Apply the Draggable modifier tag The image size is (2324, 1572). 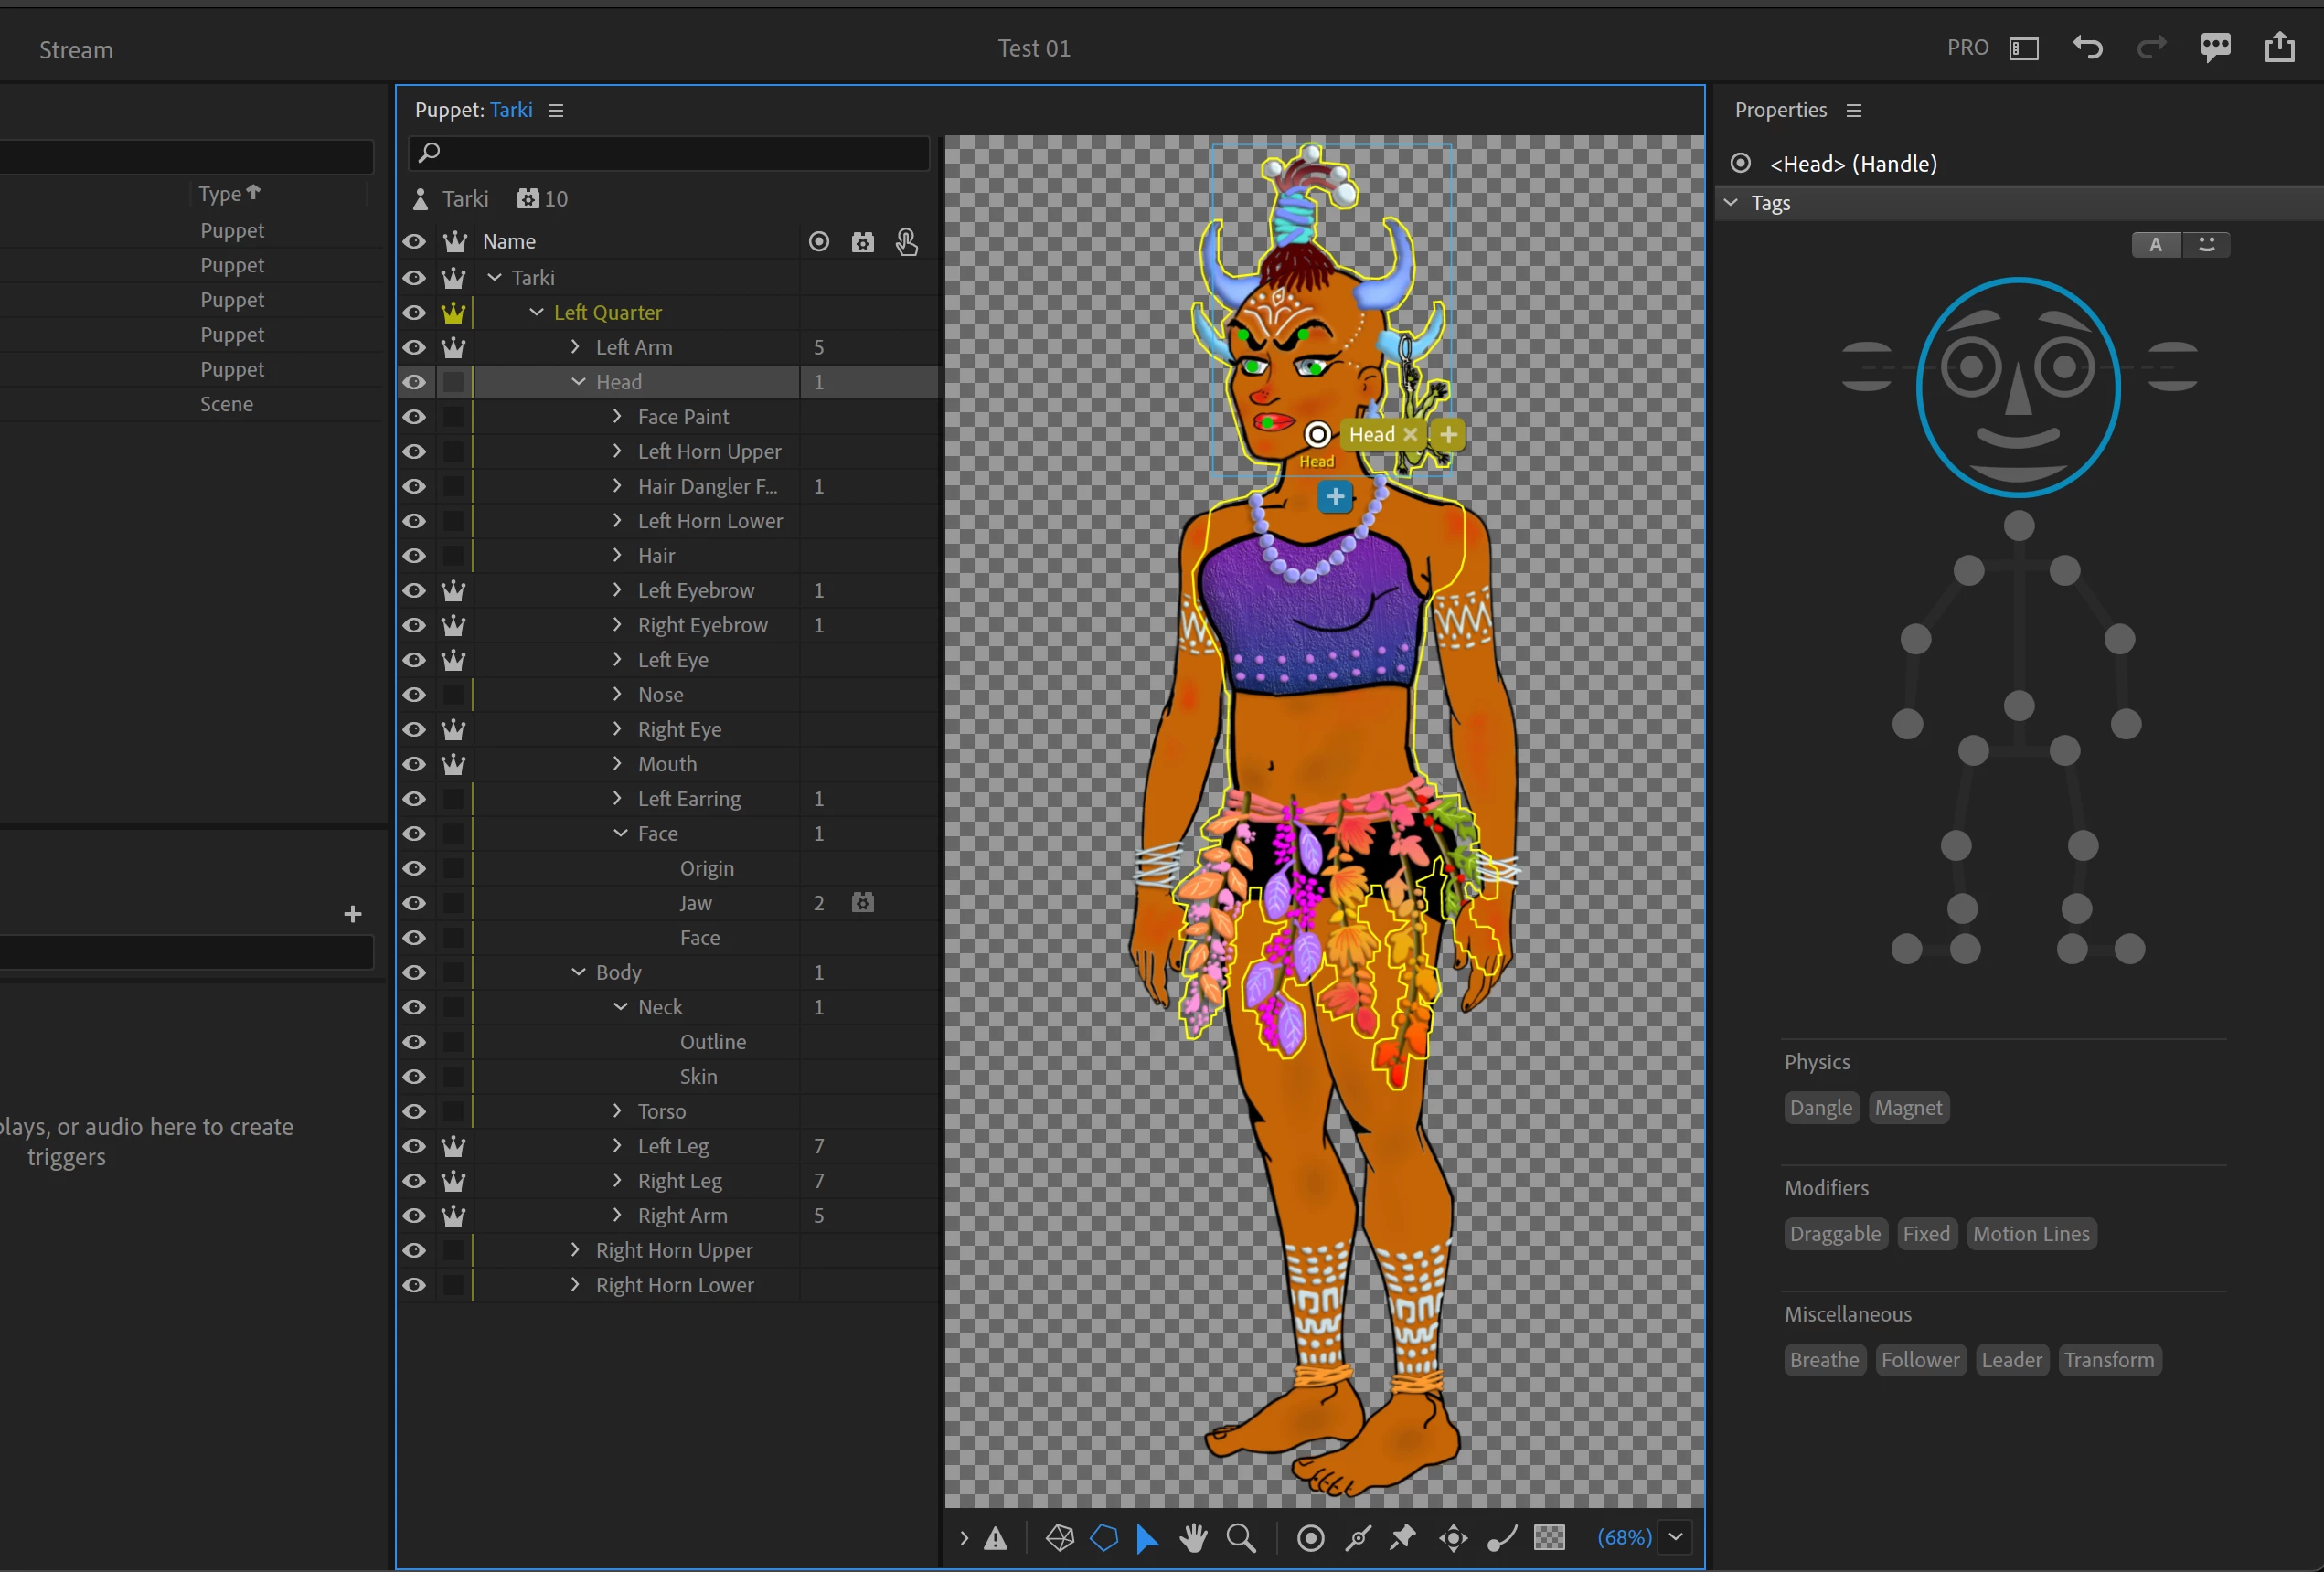coord(1834,1234)
